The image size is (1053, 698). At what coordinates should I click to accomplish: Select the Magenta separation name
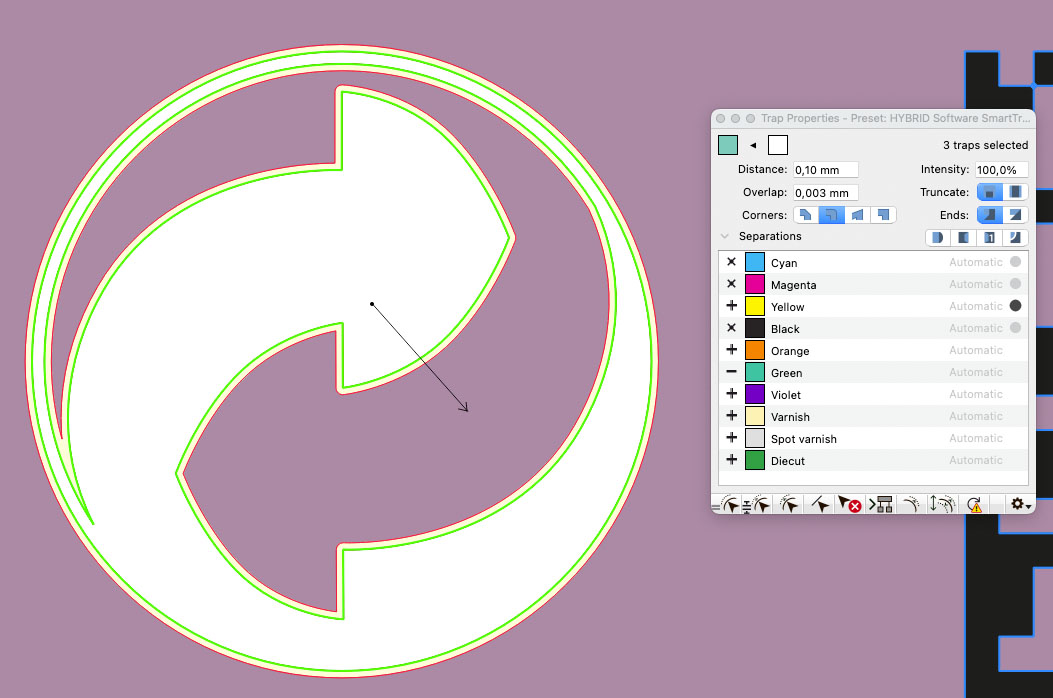(794, 285)
